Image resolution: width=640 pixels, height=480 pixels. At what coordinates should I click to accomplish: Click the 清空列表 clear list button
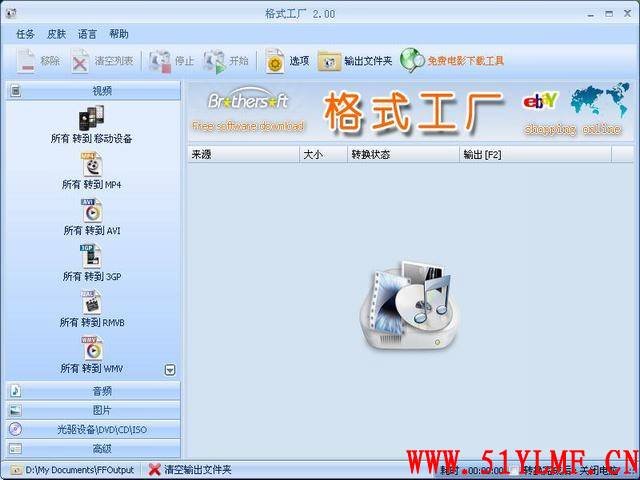(102, 61)
